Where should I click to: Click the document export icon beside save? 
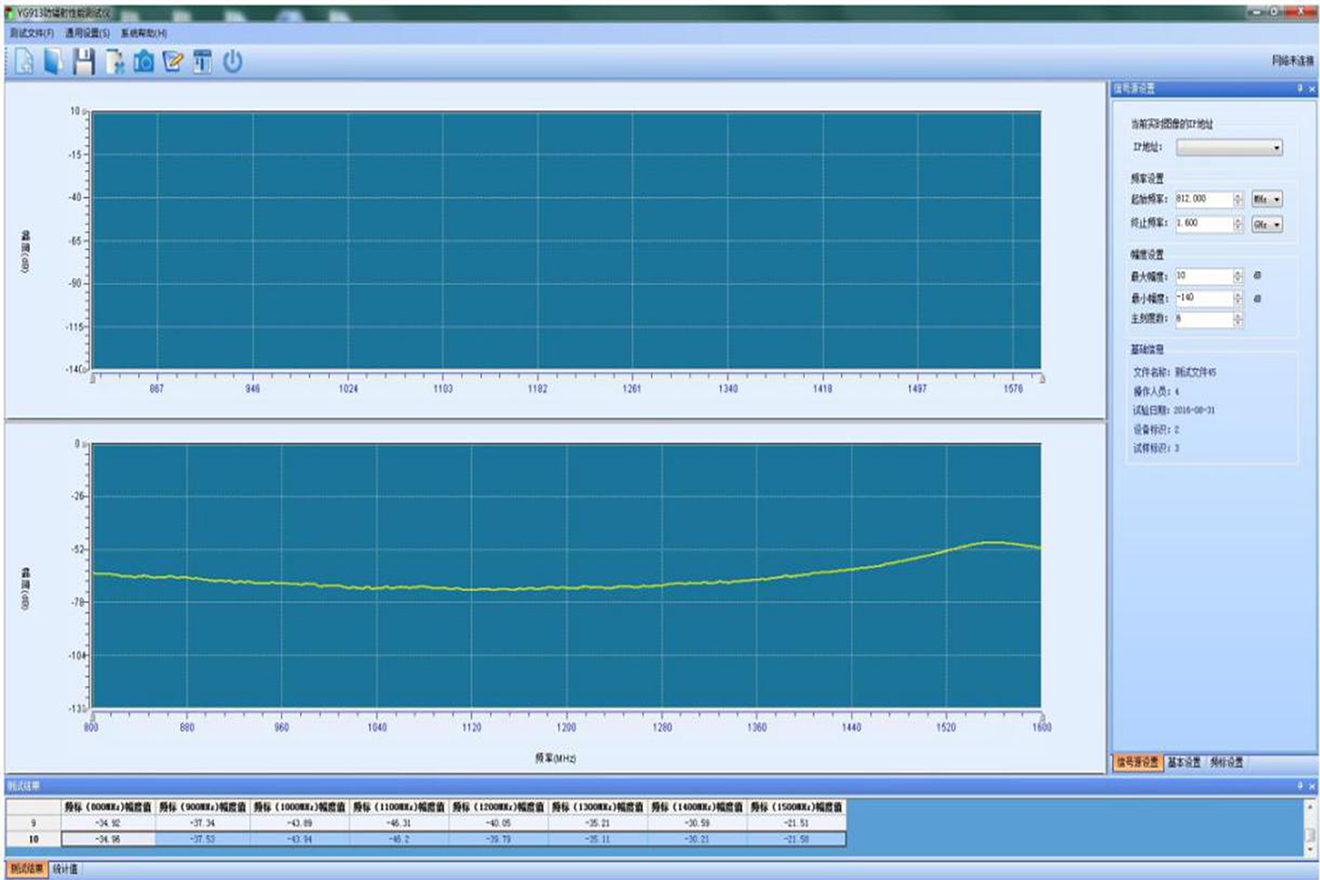115,62
